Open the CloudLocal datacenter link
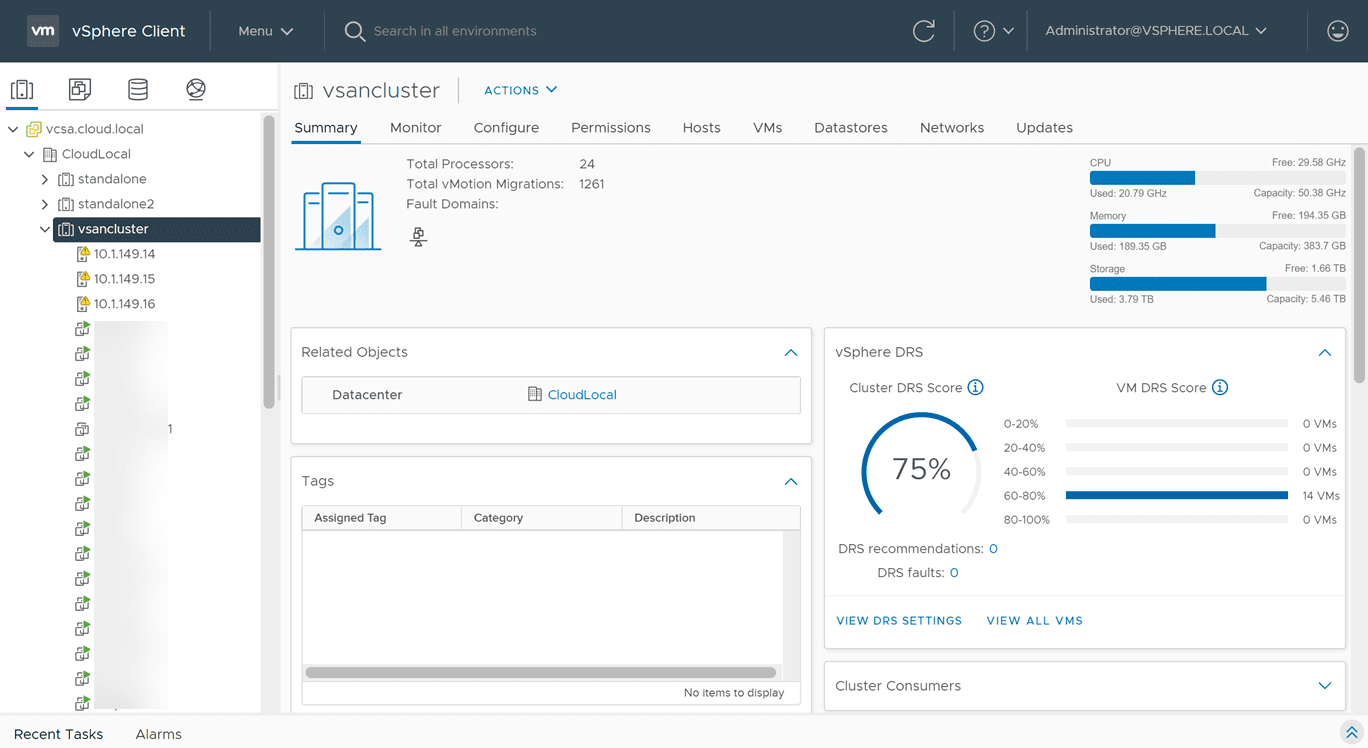This screenshot has width=1368, height=748. (581, 395)
